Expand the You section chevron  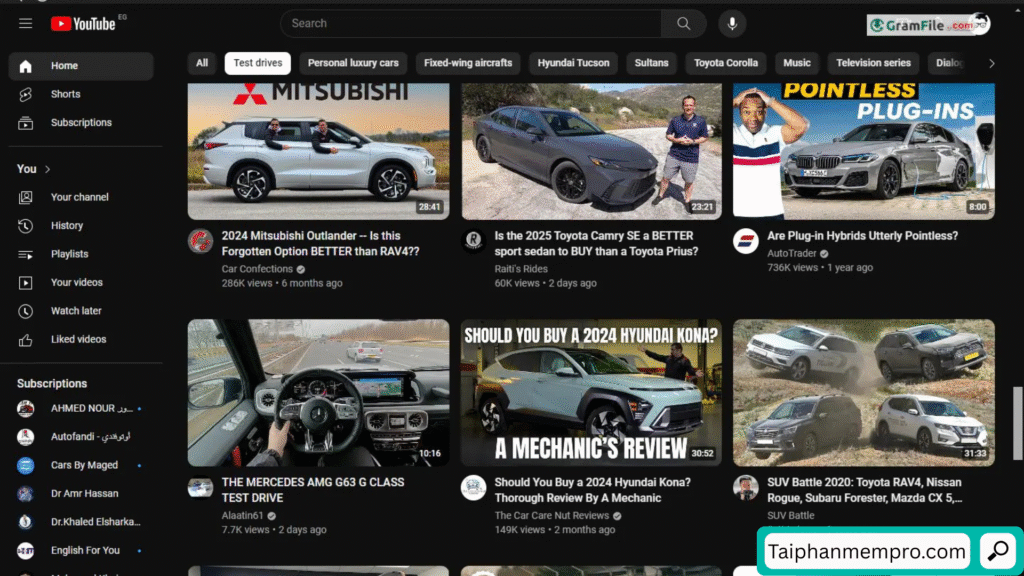(47, 169)
